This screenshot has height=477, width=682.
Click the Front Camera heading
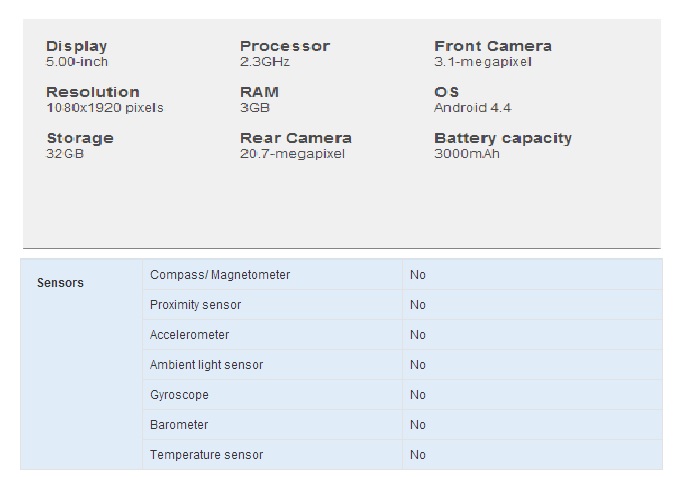tap(493, 46)
